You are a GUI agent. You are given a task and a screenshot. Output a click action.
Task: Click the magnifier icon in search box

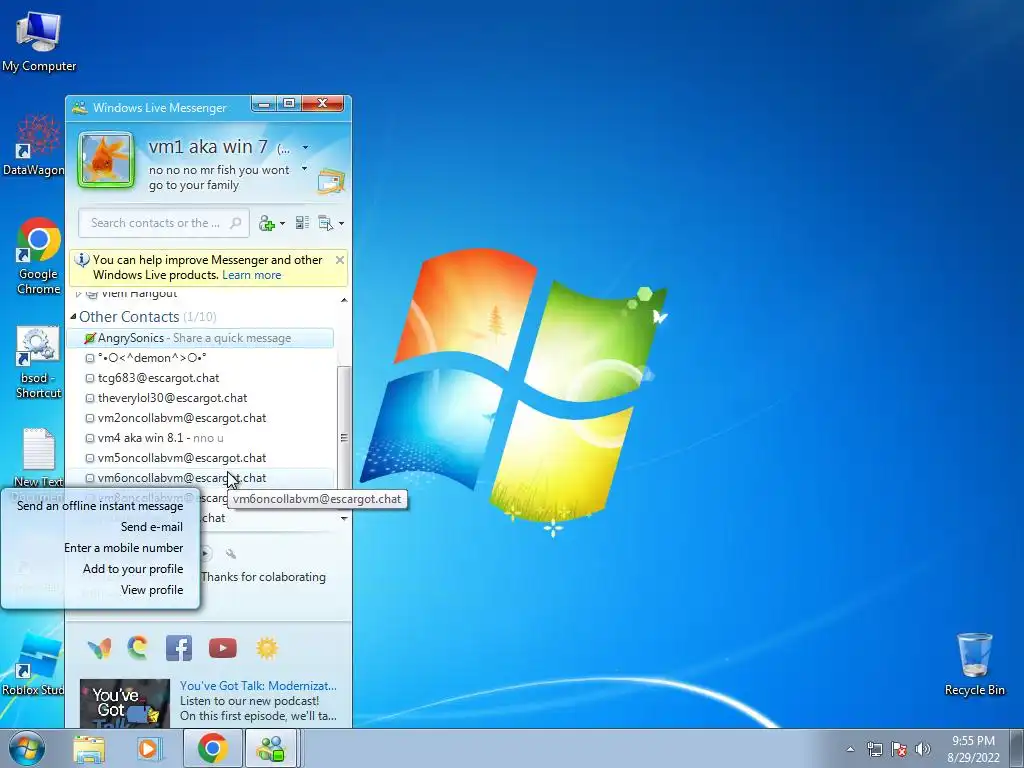pyautogui.click(x=236, y=223)
